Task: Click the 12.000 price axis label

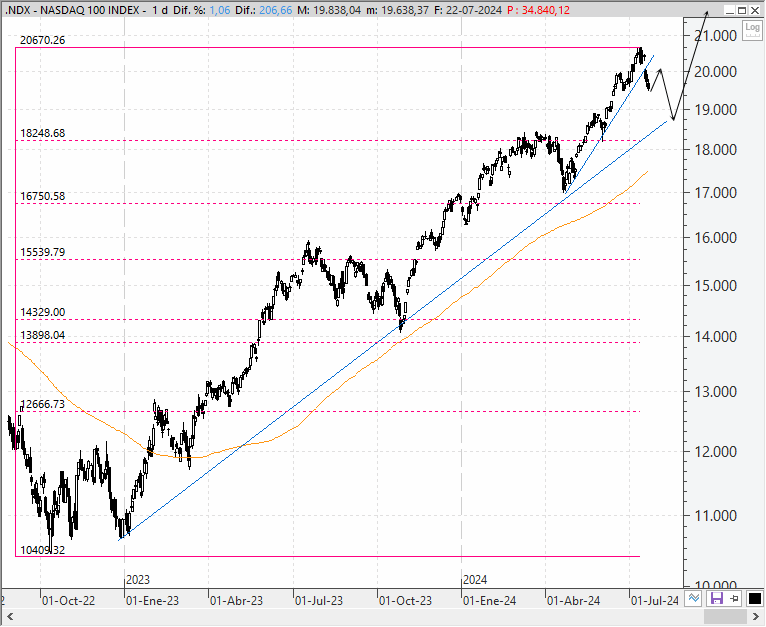Action: pyautogui.click(x=716, y=451)
